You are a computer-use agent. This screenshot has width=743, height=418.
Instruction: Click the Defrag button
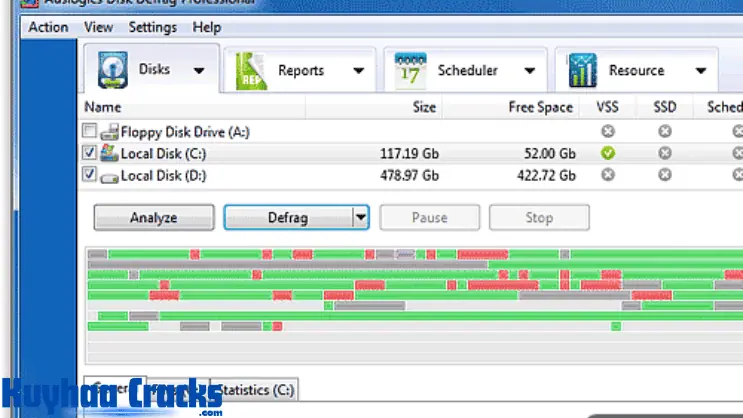pos(287,217)
